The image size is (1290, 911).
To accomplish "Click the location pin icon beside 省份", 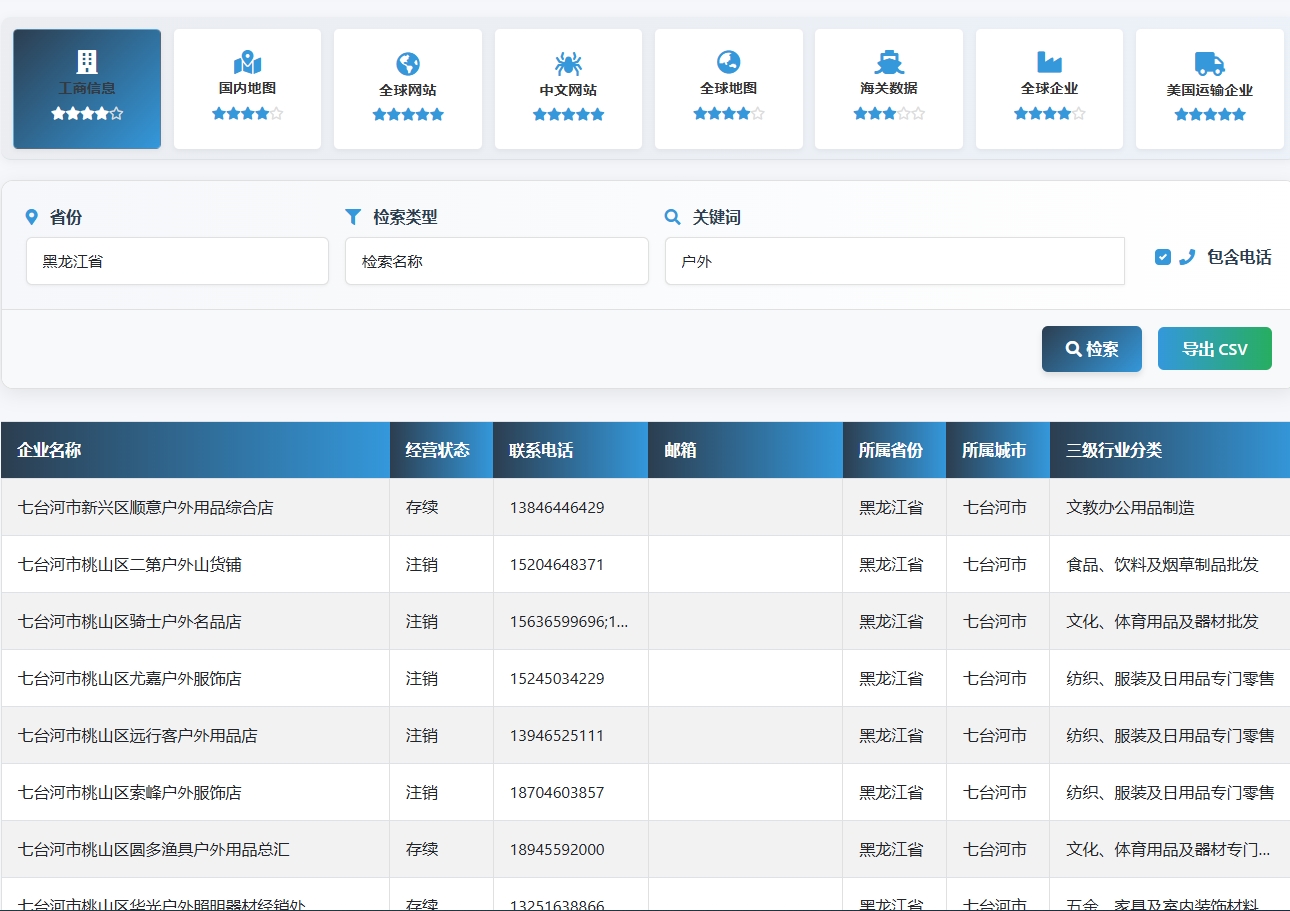I will (x=32, y=217).
